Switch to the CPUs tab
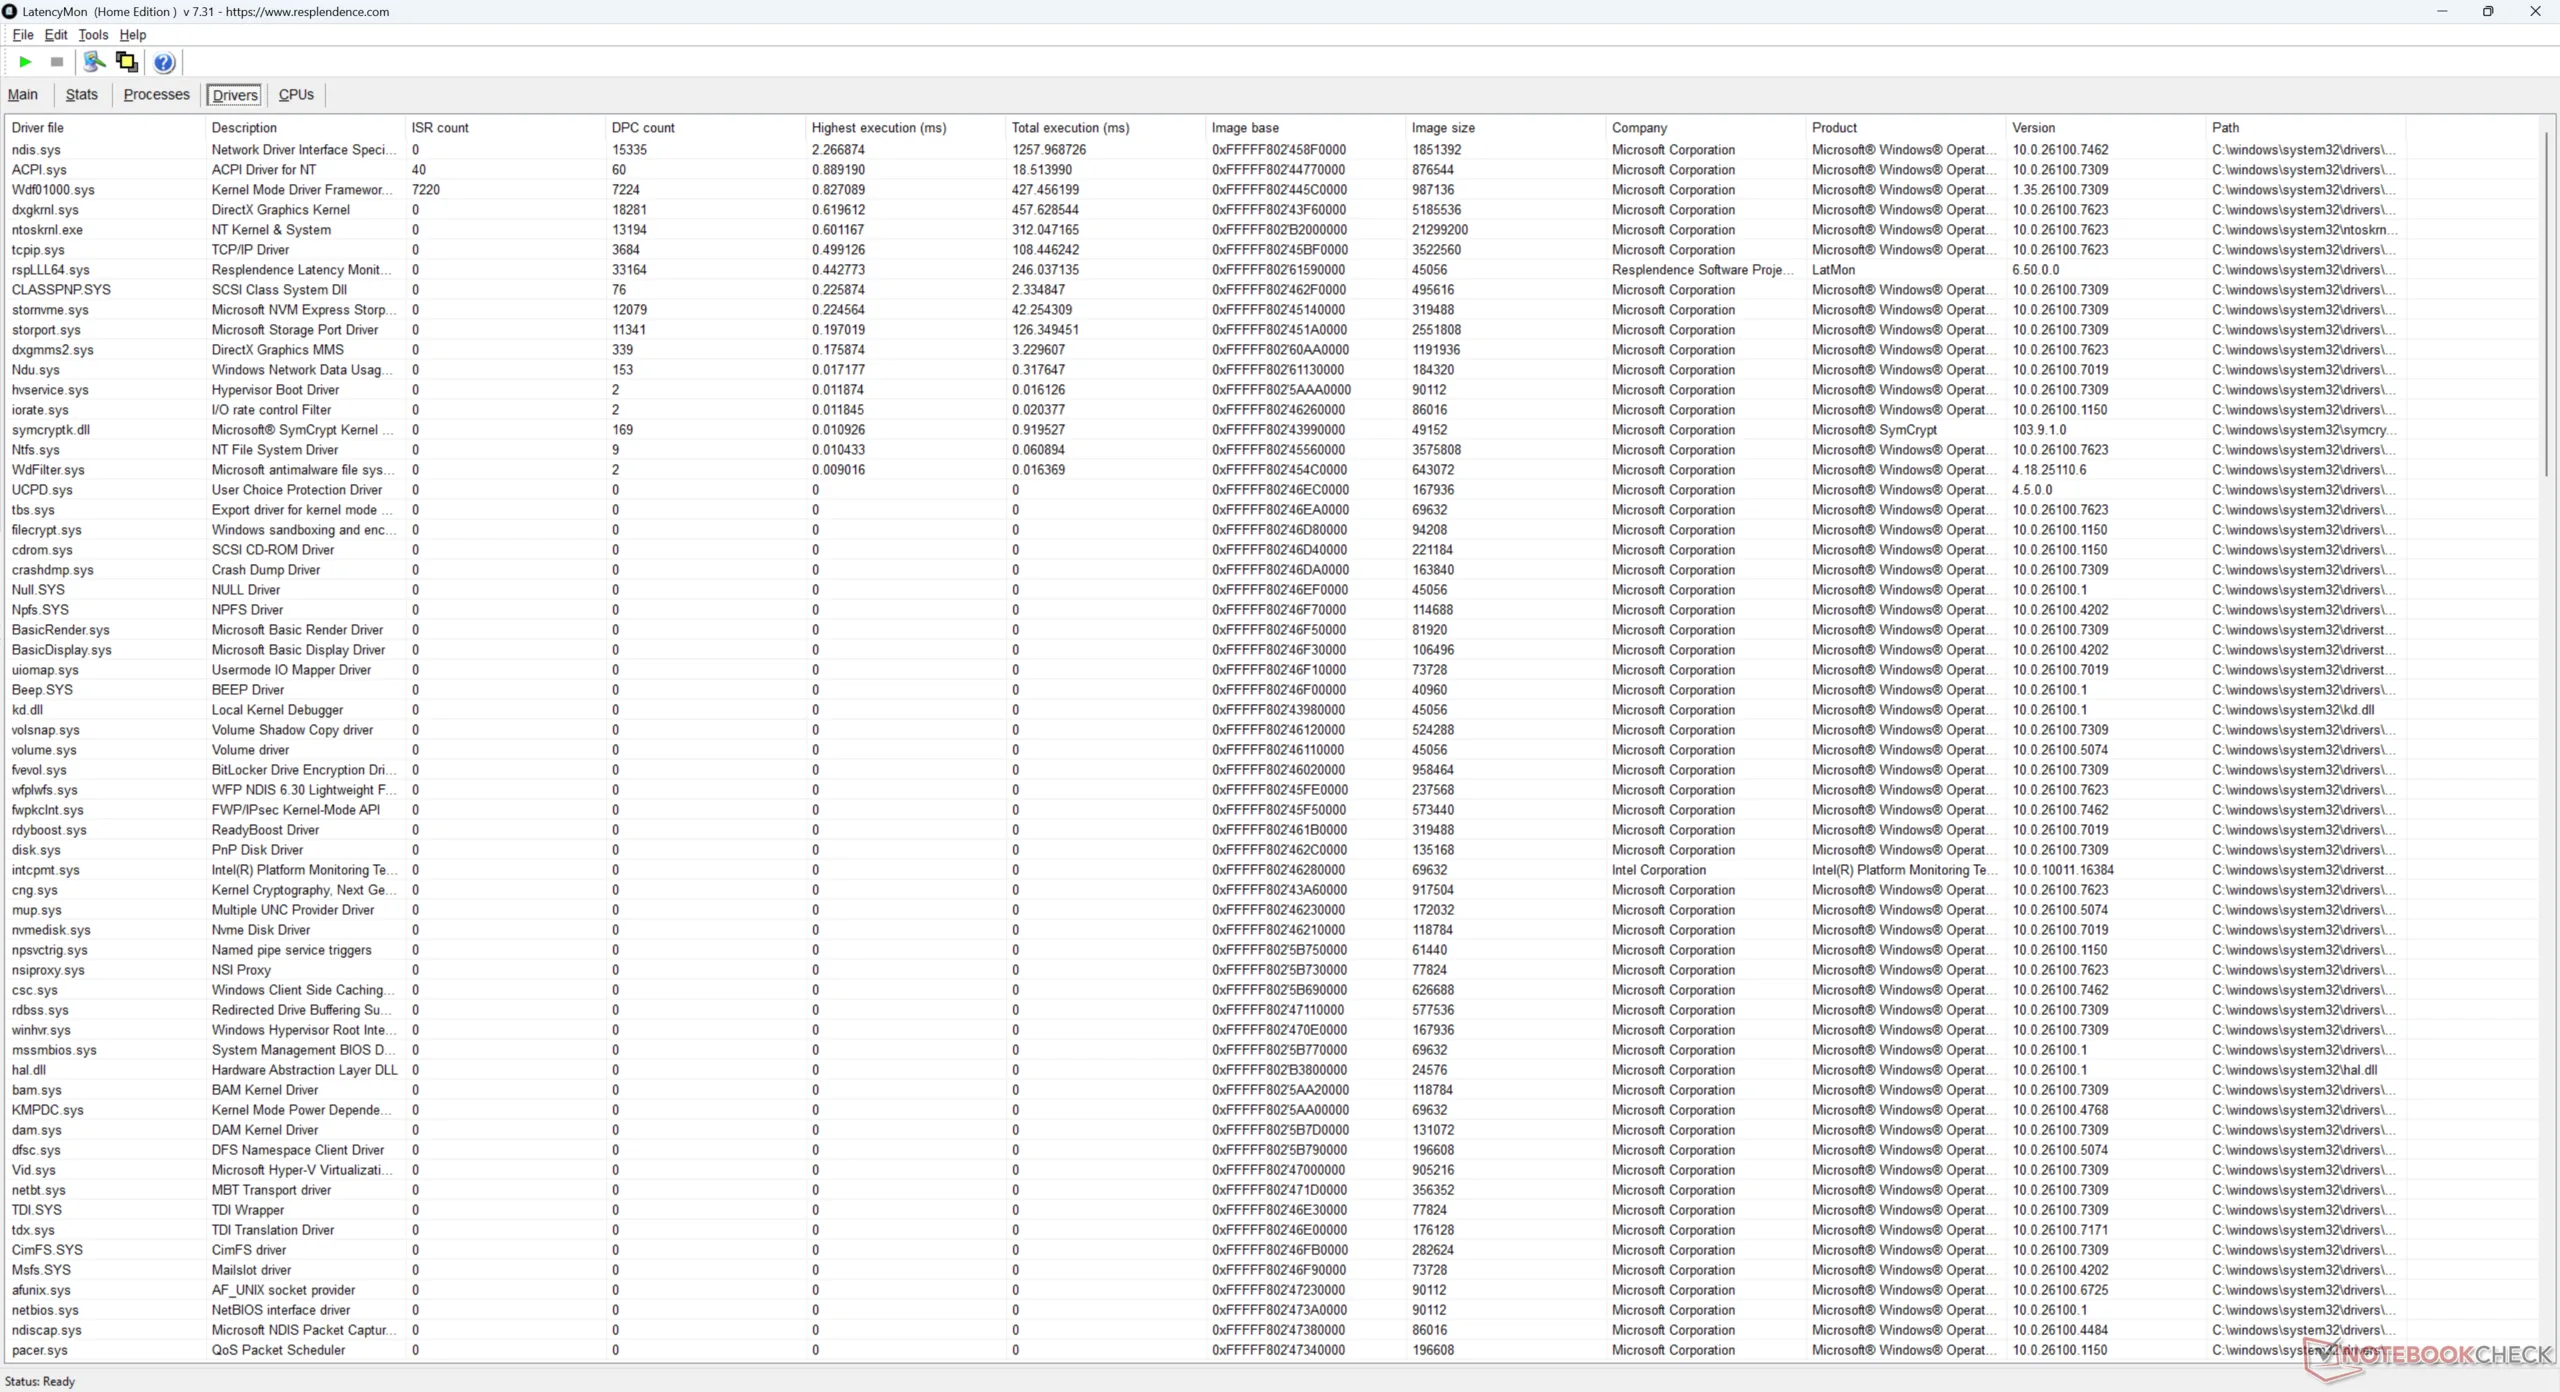 pos(296,94)
